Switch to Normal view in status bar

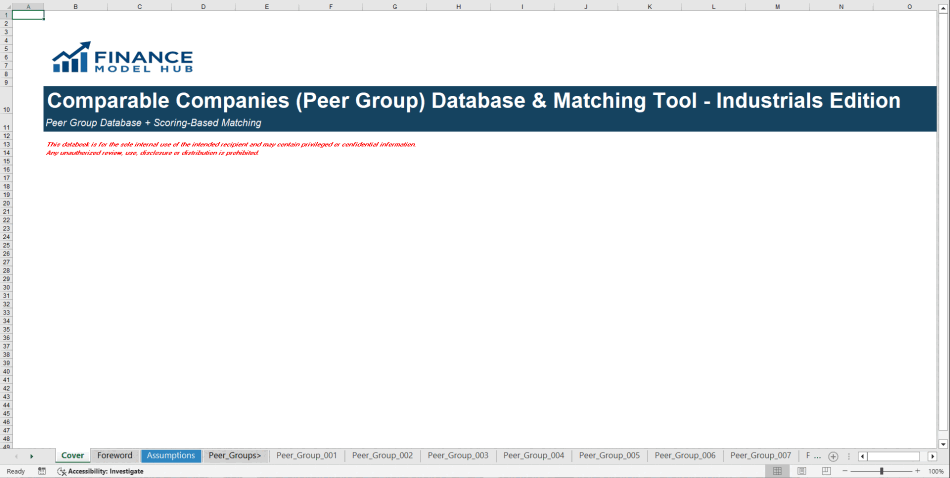point(777,471)
